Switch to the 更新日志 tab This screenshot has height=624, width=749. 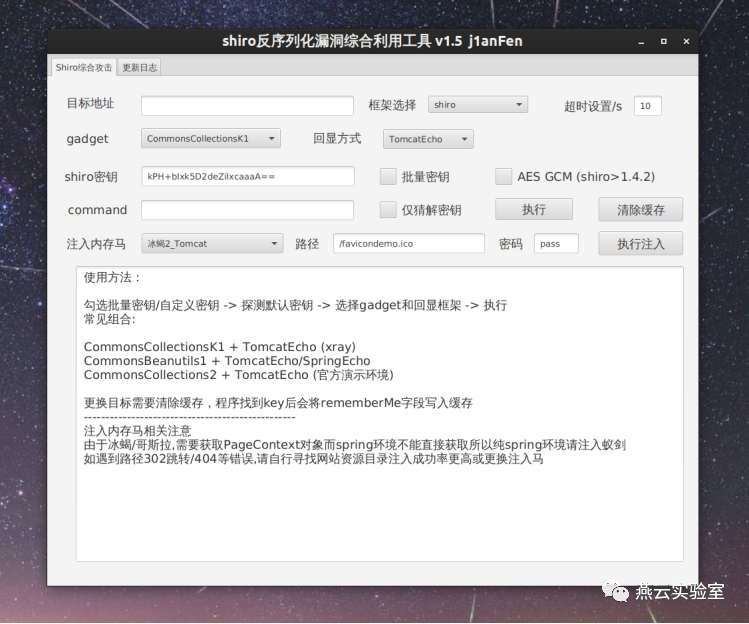click(x=139, y=67)
